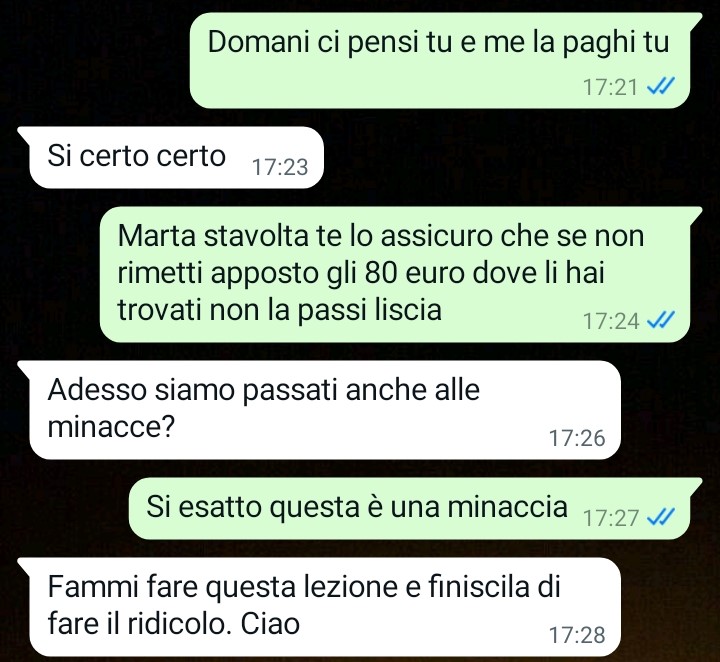Tap the word 'minacce?' in the white bubble
The image size is (720, 662).
[111, 427]
